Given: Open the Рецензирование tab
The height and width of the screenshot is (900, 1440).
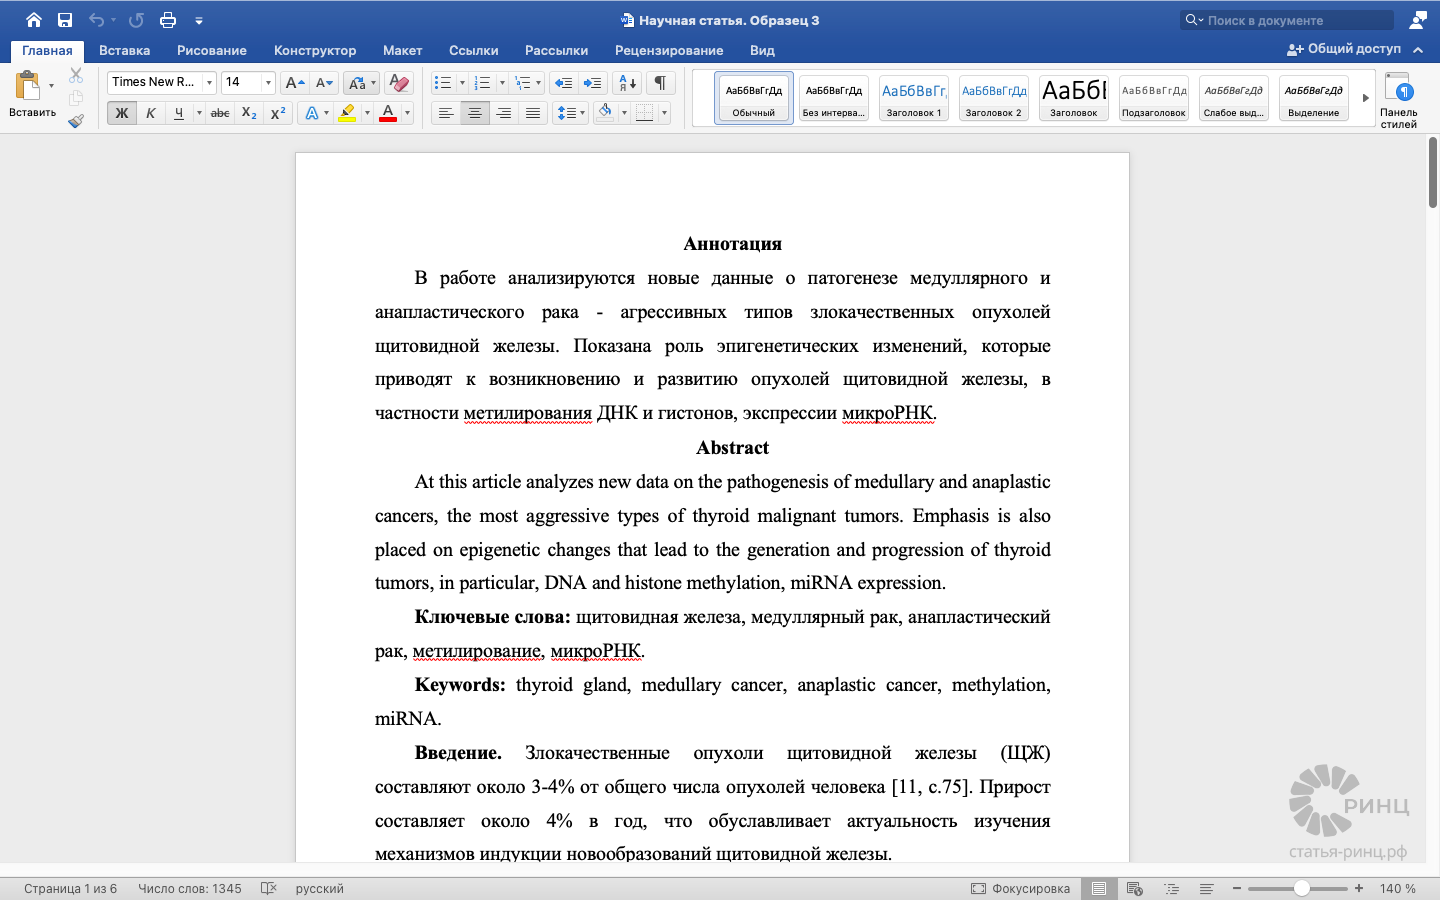Looking at the screenshot, I should 669,50.
